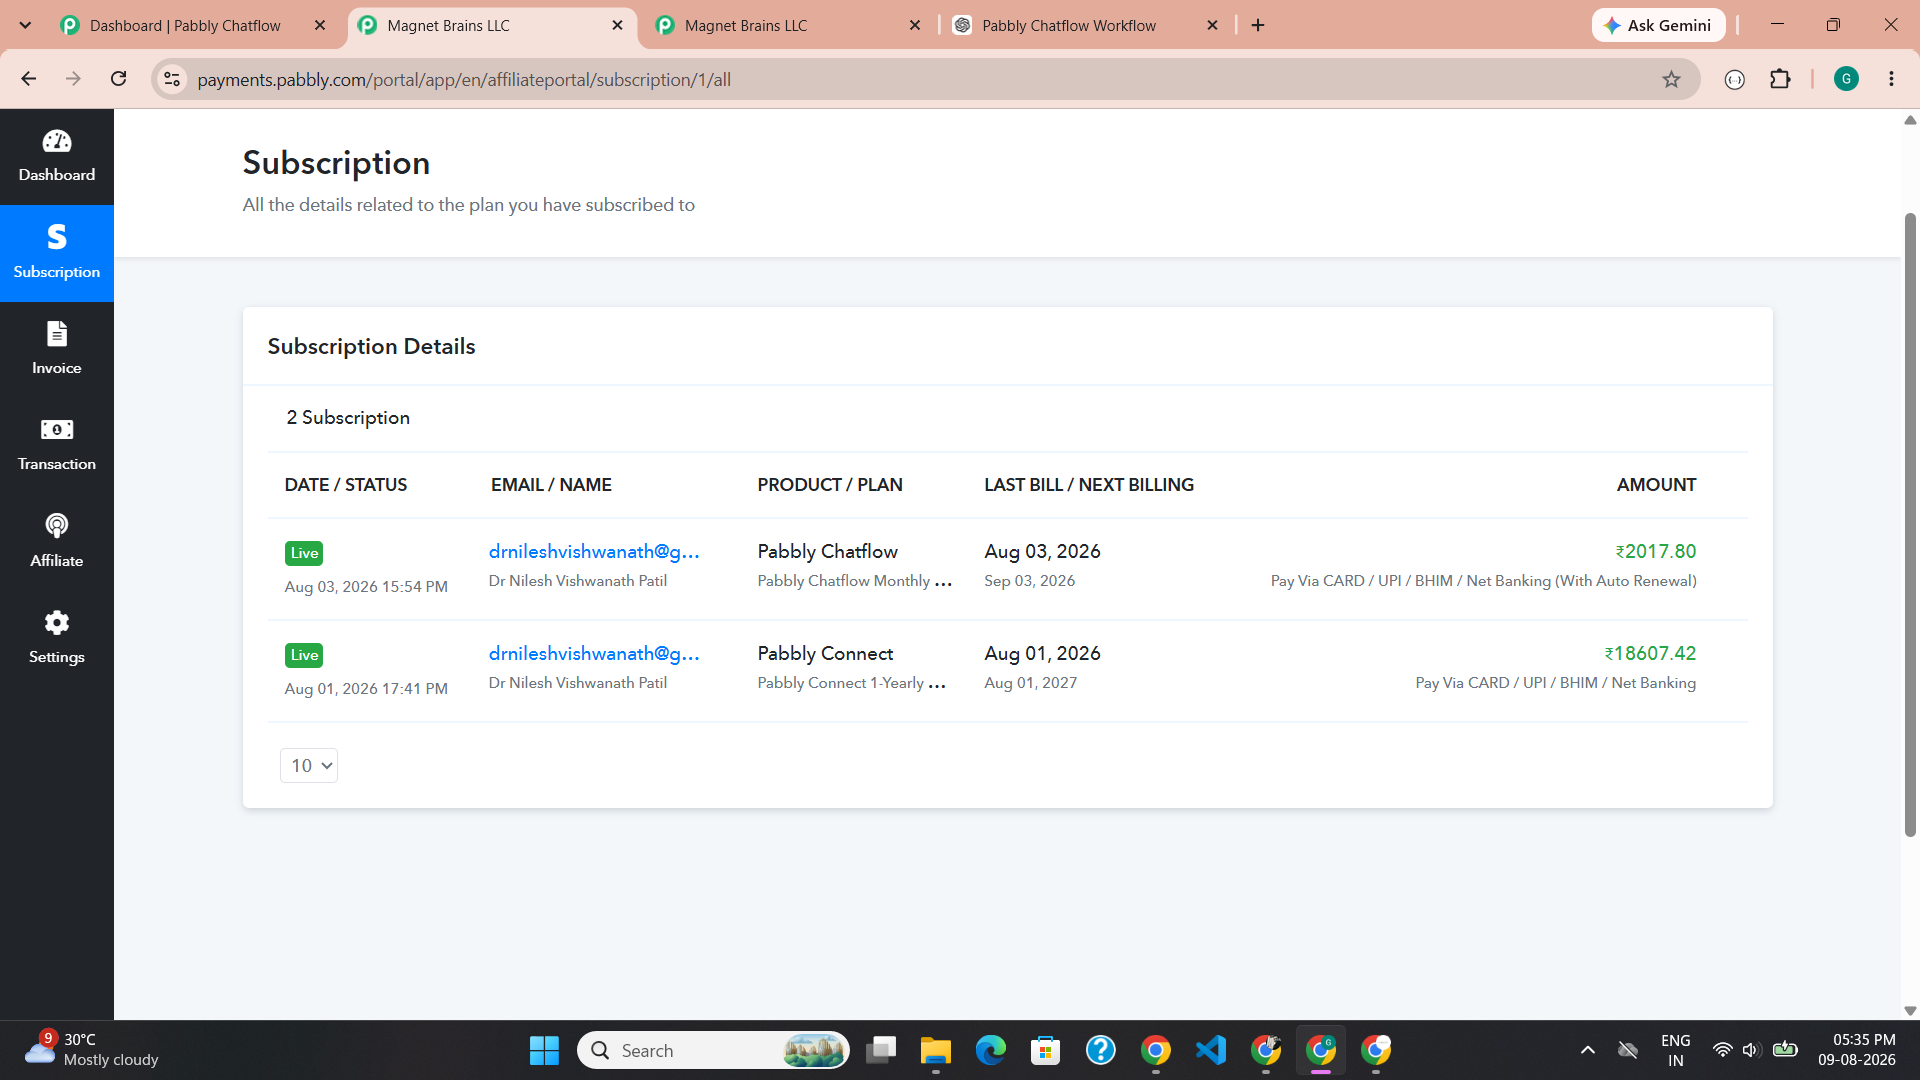Open Task View on taskbar
Viewport: 1920px width, 1080px height.
point(880,1050)
